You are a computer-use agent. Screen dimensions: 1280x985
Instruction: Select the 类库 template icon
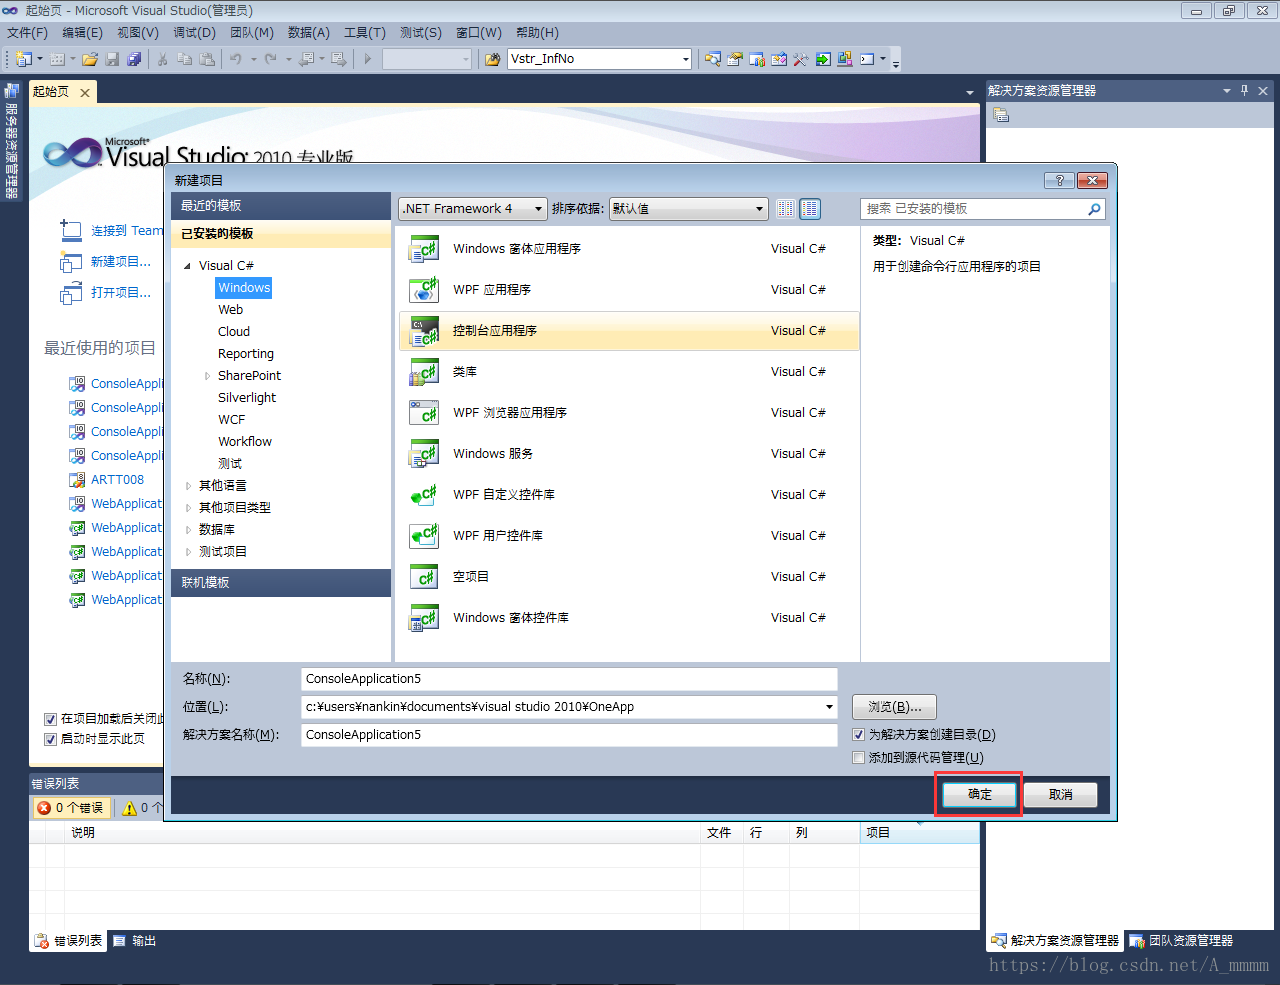(x=424, y=372)
